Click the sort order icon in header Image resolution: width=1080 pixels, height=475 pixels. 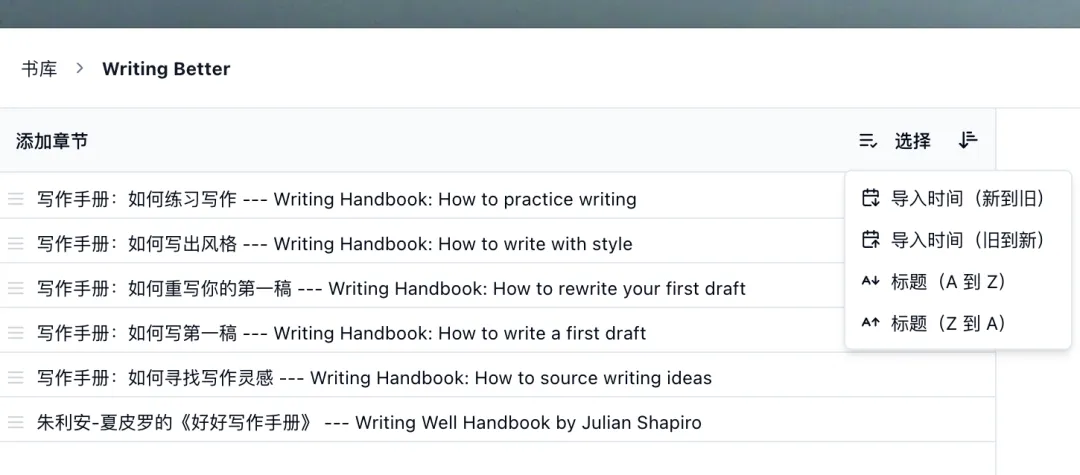click(x=967, y=141)
